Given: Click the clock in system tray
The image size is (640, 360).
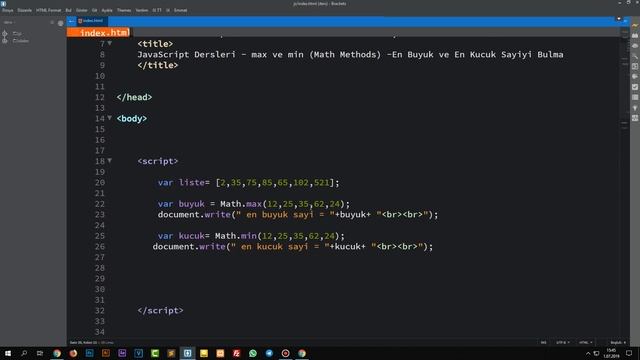Looking at the screenshot, I should (x=611, y=353).
